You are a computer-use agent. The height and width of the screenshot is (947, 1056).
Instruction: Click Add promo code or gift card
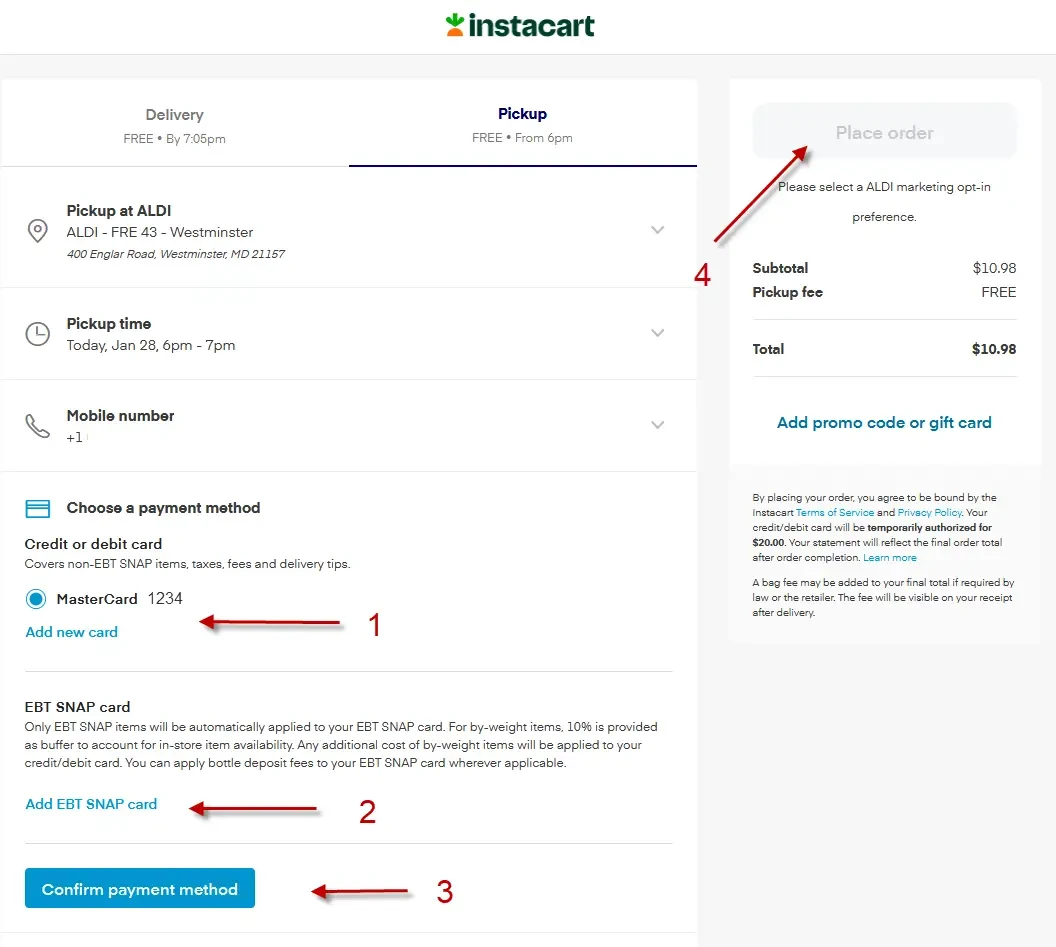click(x=884, y=422)
